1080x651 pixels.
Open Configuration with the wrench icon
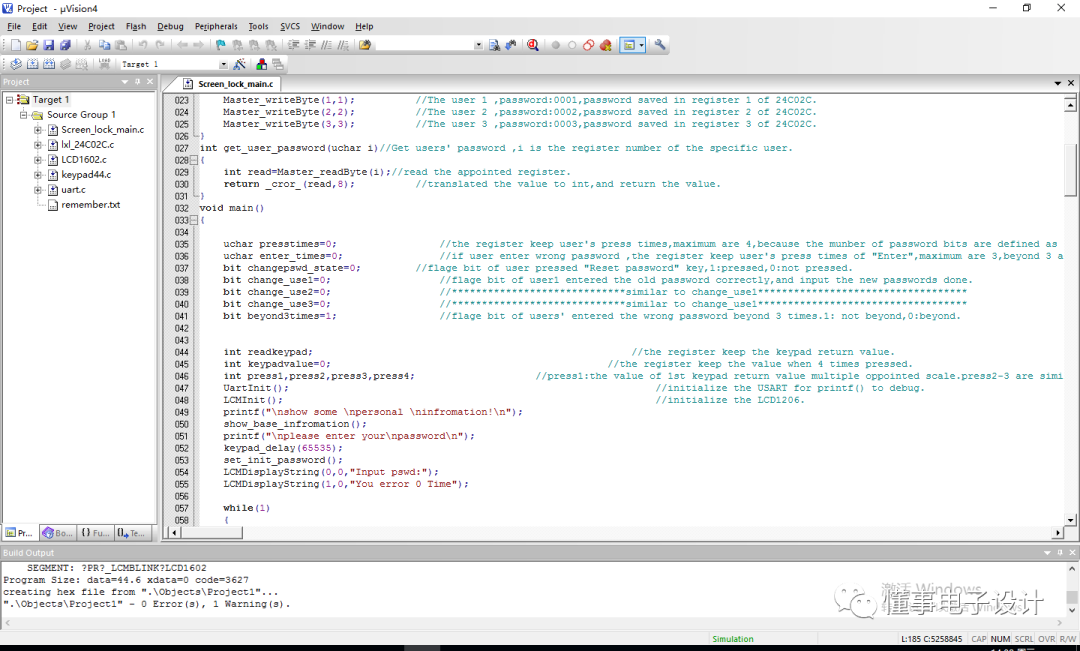click(x=659, y=45)
